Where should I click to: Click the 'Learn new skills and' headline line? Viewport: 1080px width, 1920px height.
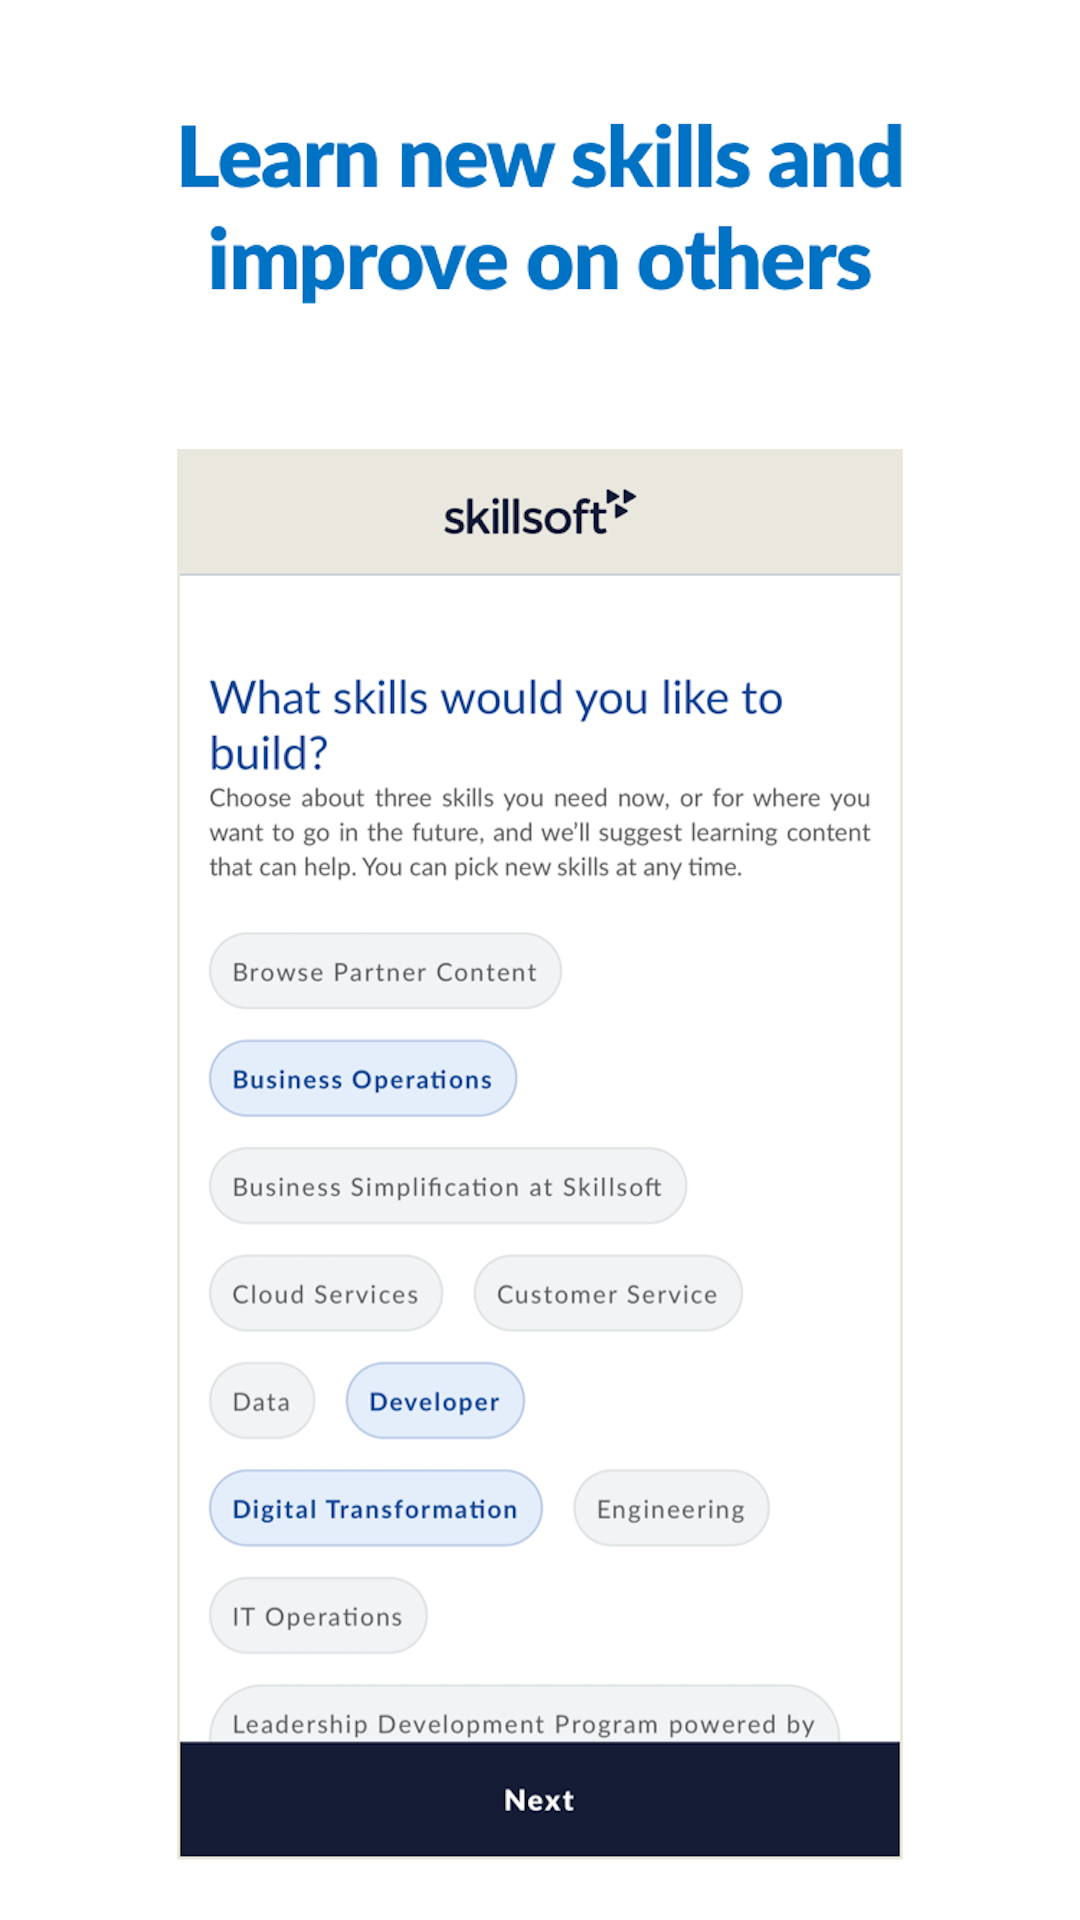pos(540,158)
